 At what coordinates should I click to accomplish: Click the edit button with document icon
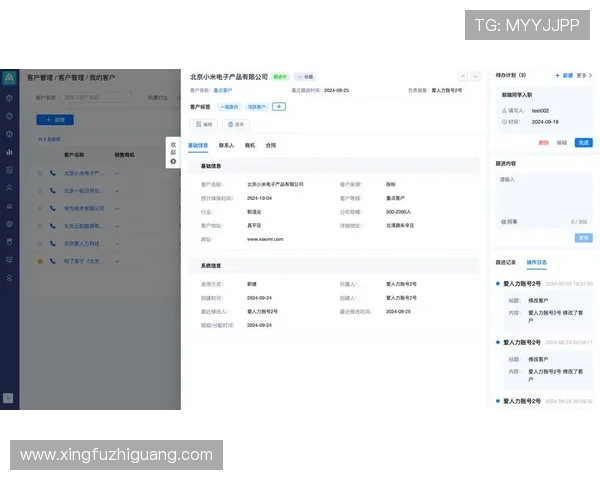pyautogui.click(x=204, y=124)
